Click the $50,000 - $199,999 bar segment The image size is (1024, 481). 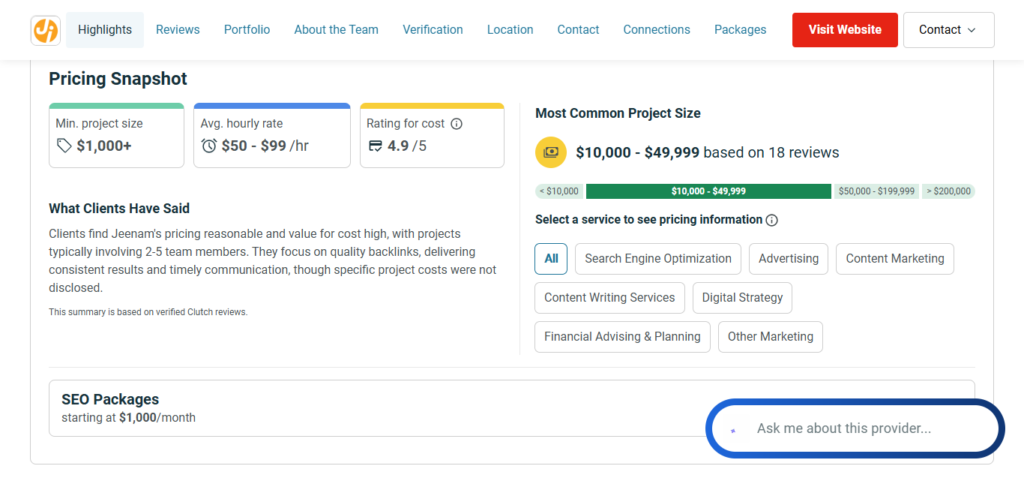coord(876,191)
